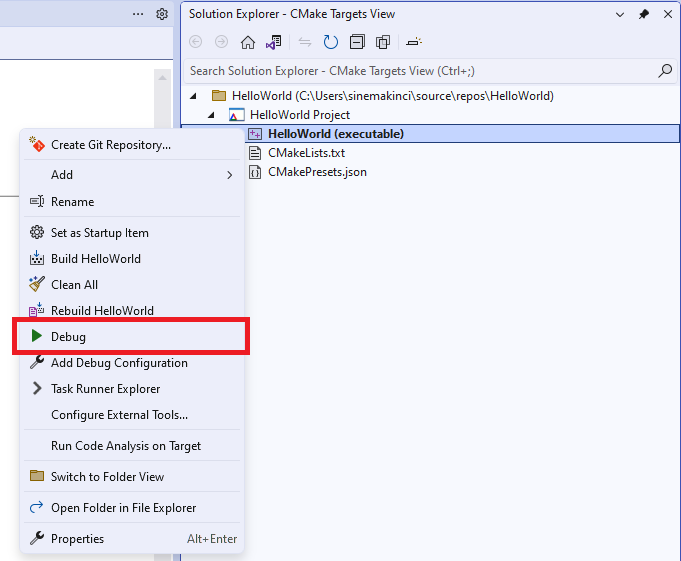
Task: Choose Open Folder in File Explorer
Action: click(132, 508)
